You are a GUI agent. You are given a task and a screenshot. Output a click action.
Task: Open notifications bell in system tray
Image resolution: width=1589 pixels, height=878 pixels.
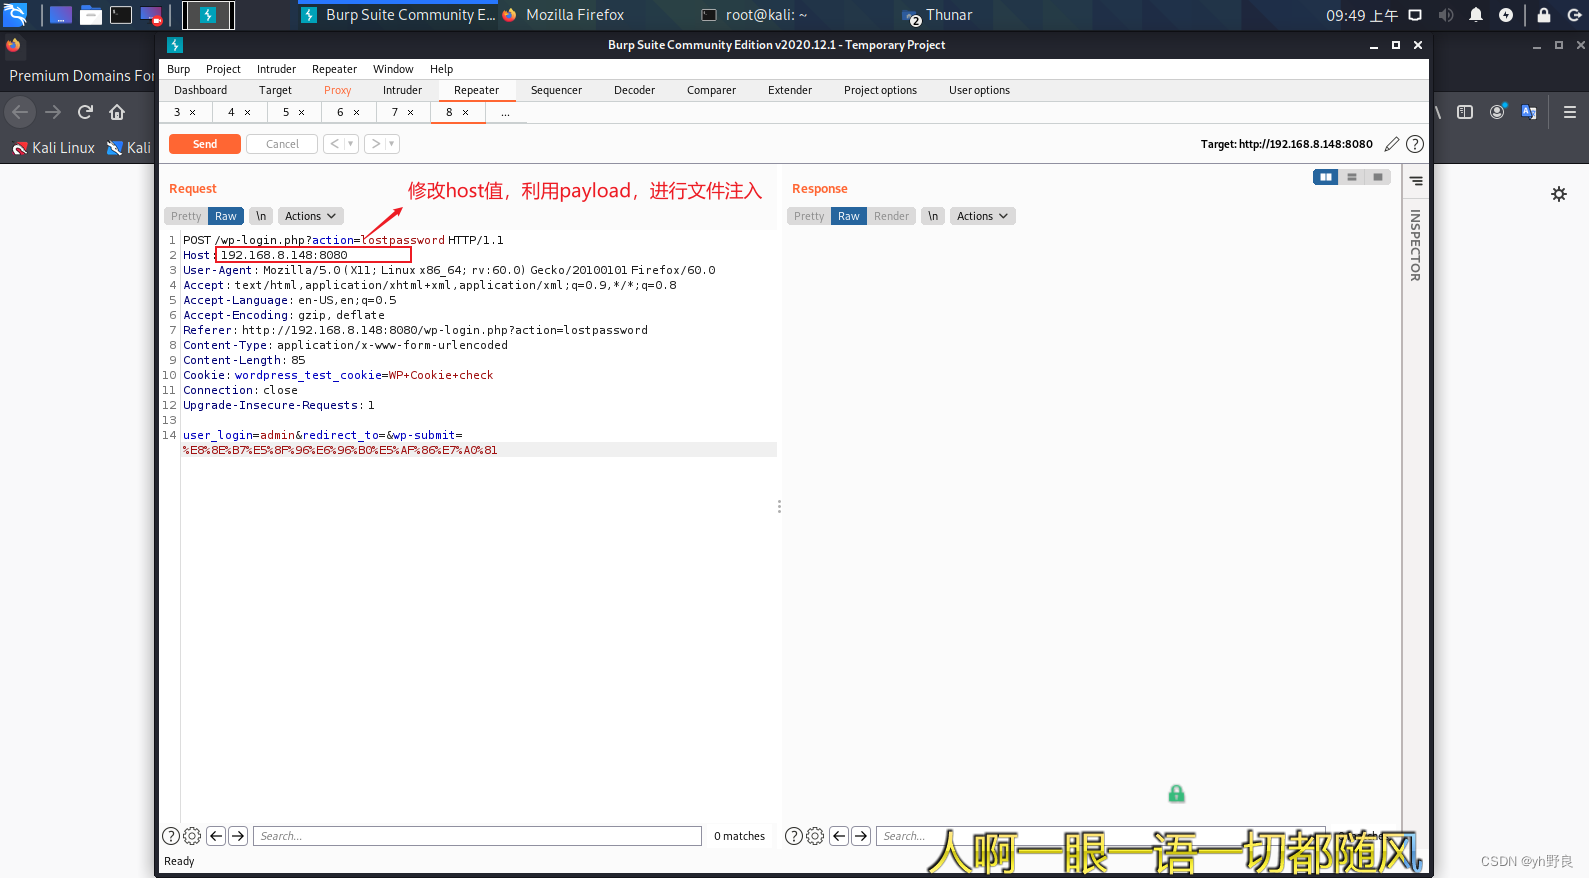pyautogui.click(x=1476, y=15)
